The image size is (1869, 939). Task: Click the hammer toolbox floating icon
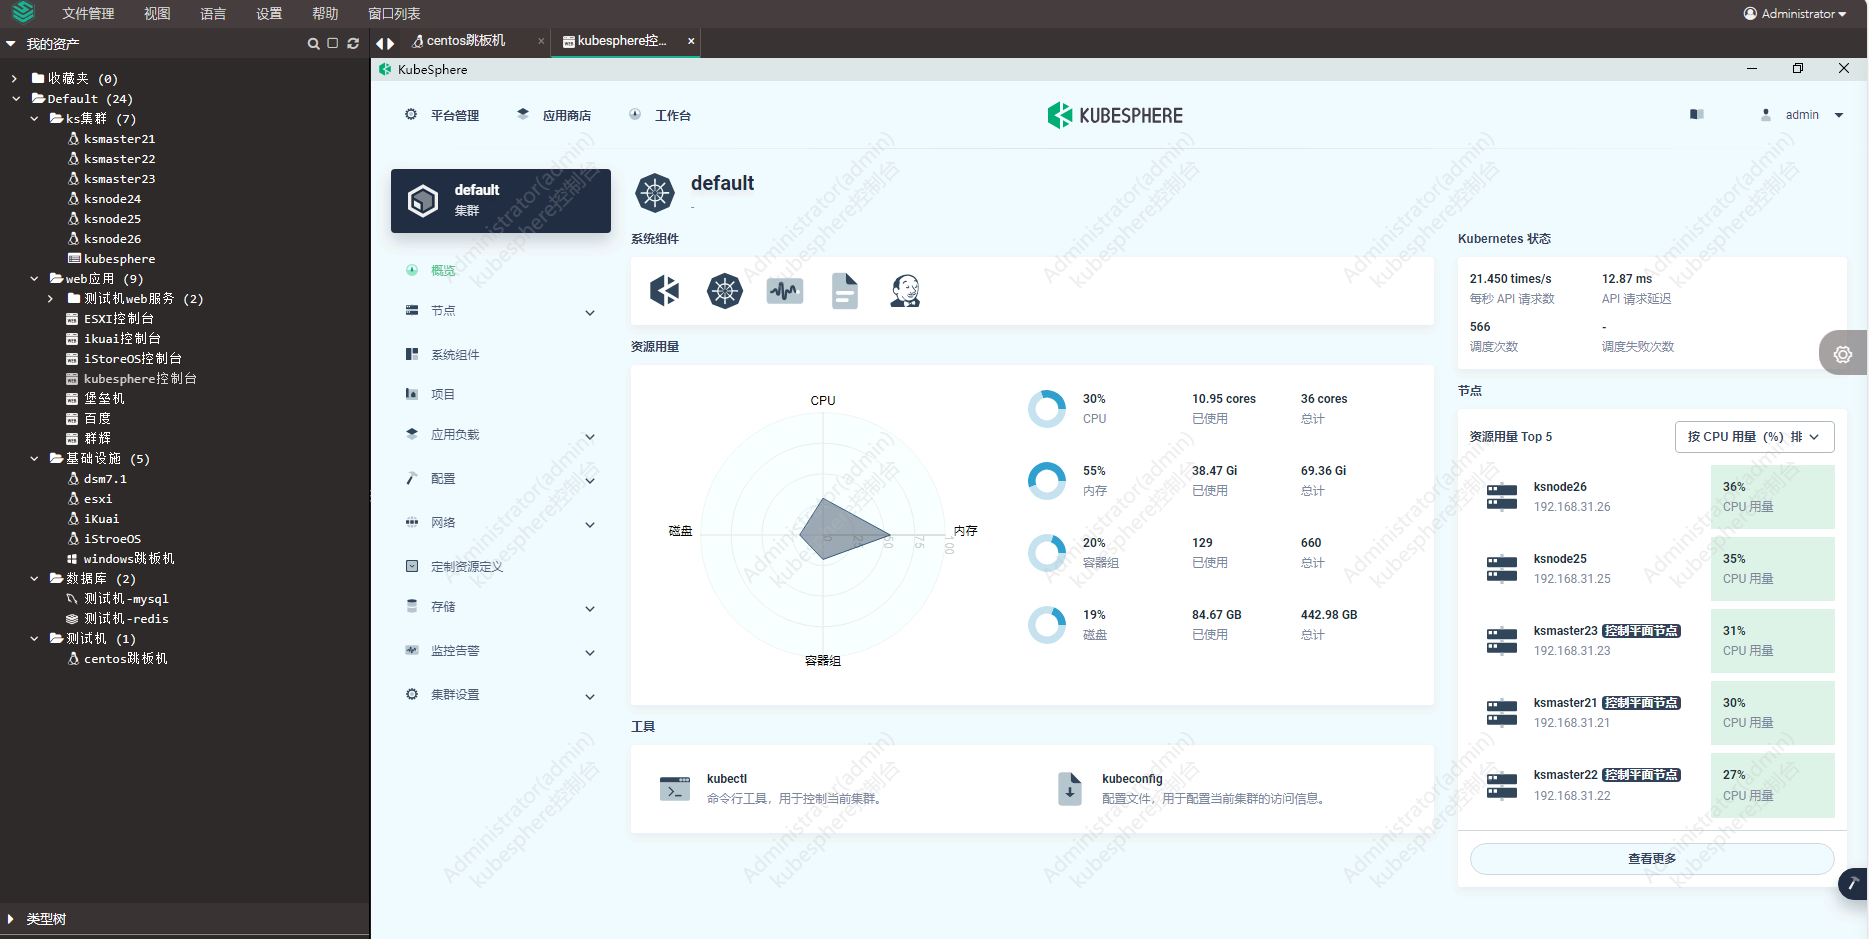1853,884
